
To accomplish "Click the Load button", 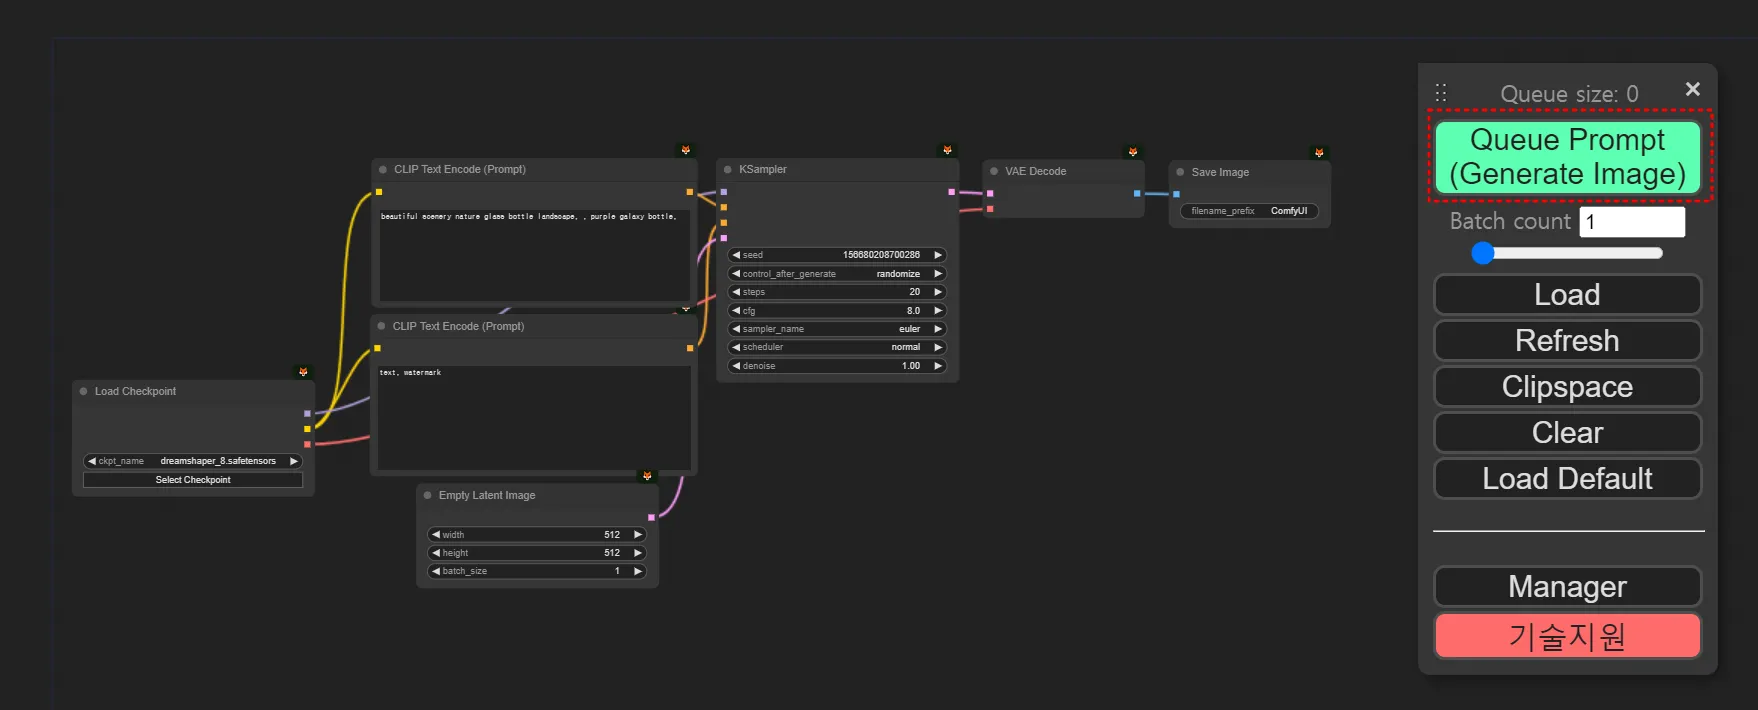I will point(1567,295).
